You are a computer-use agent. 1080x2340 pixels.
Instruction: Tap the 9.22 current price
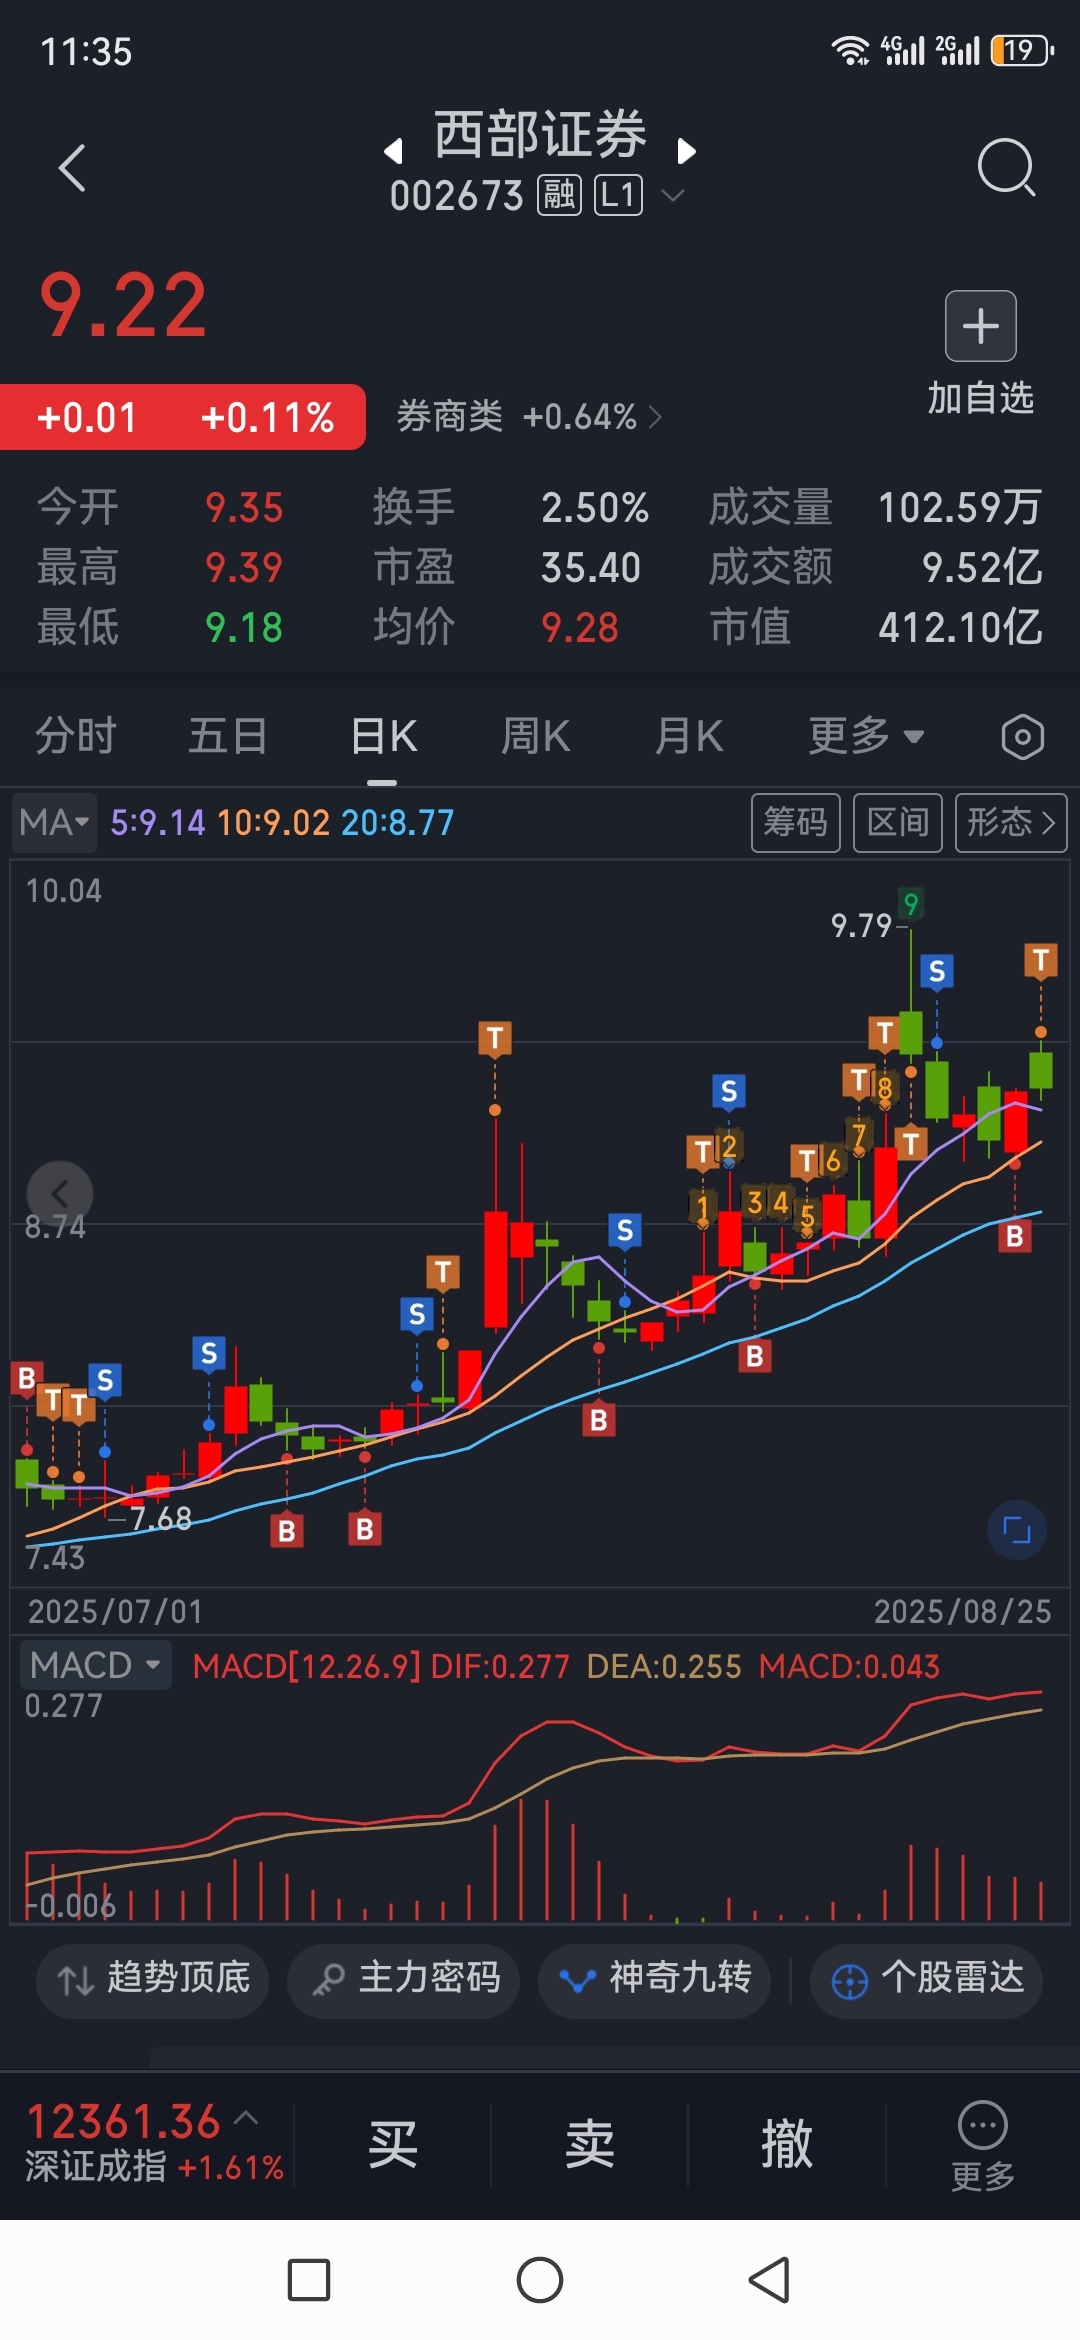point(123,305)
